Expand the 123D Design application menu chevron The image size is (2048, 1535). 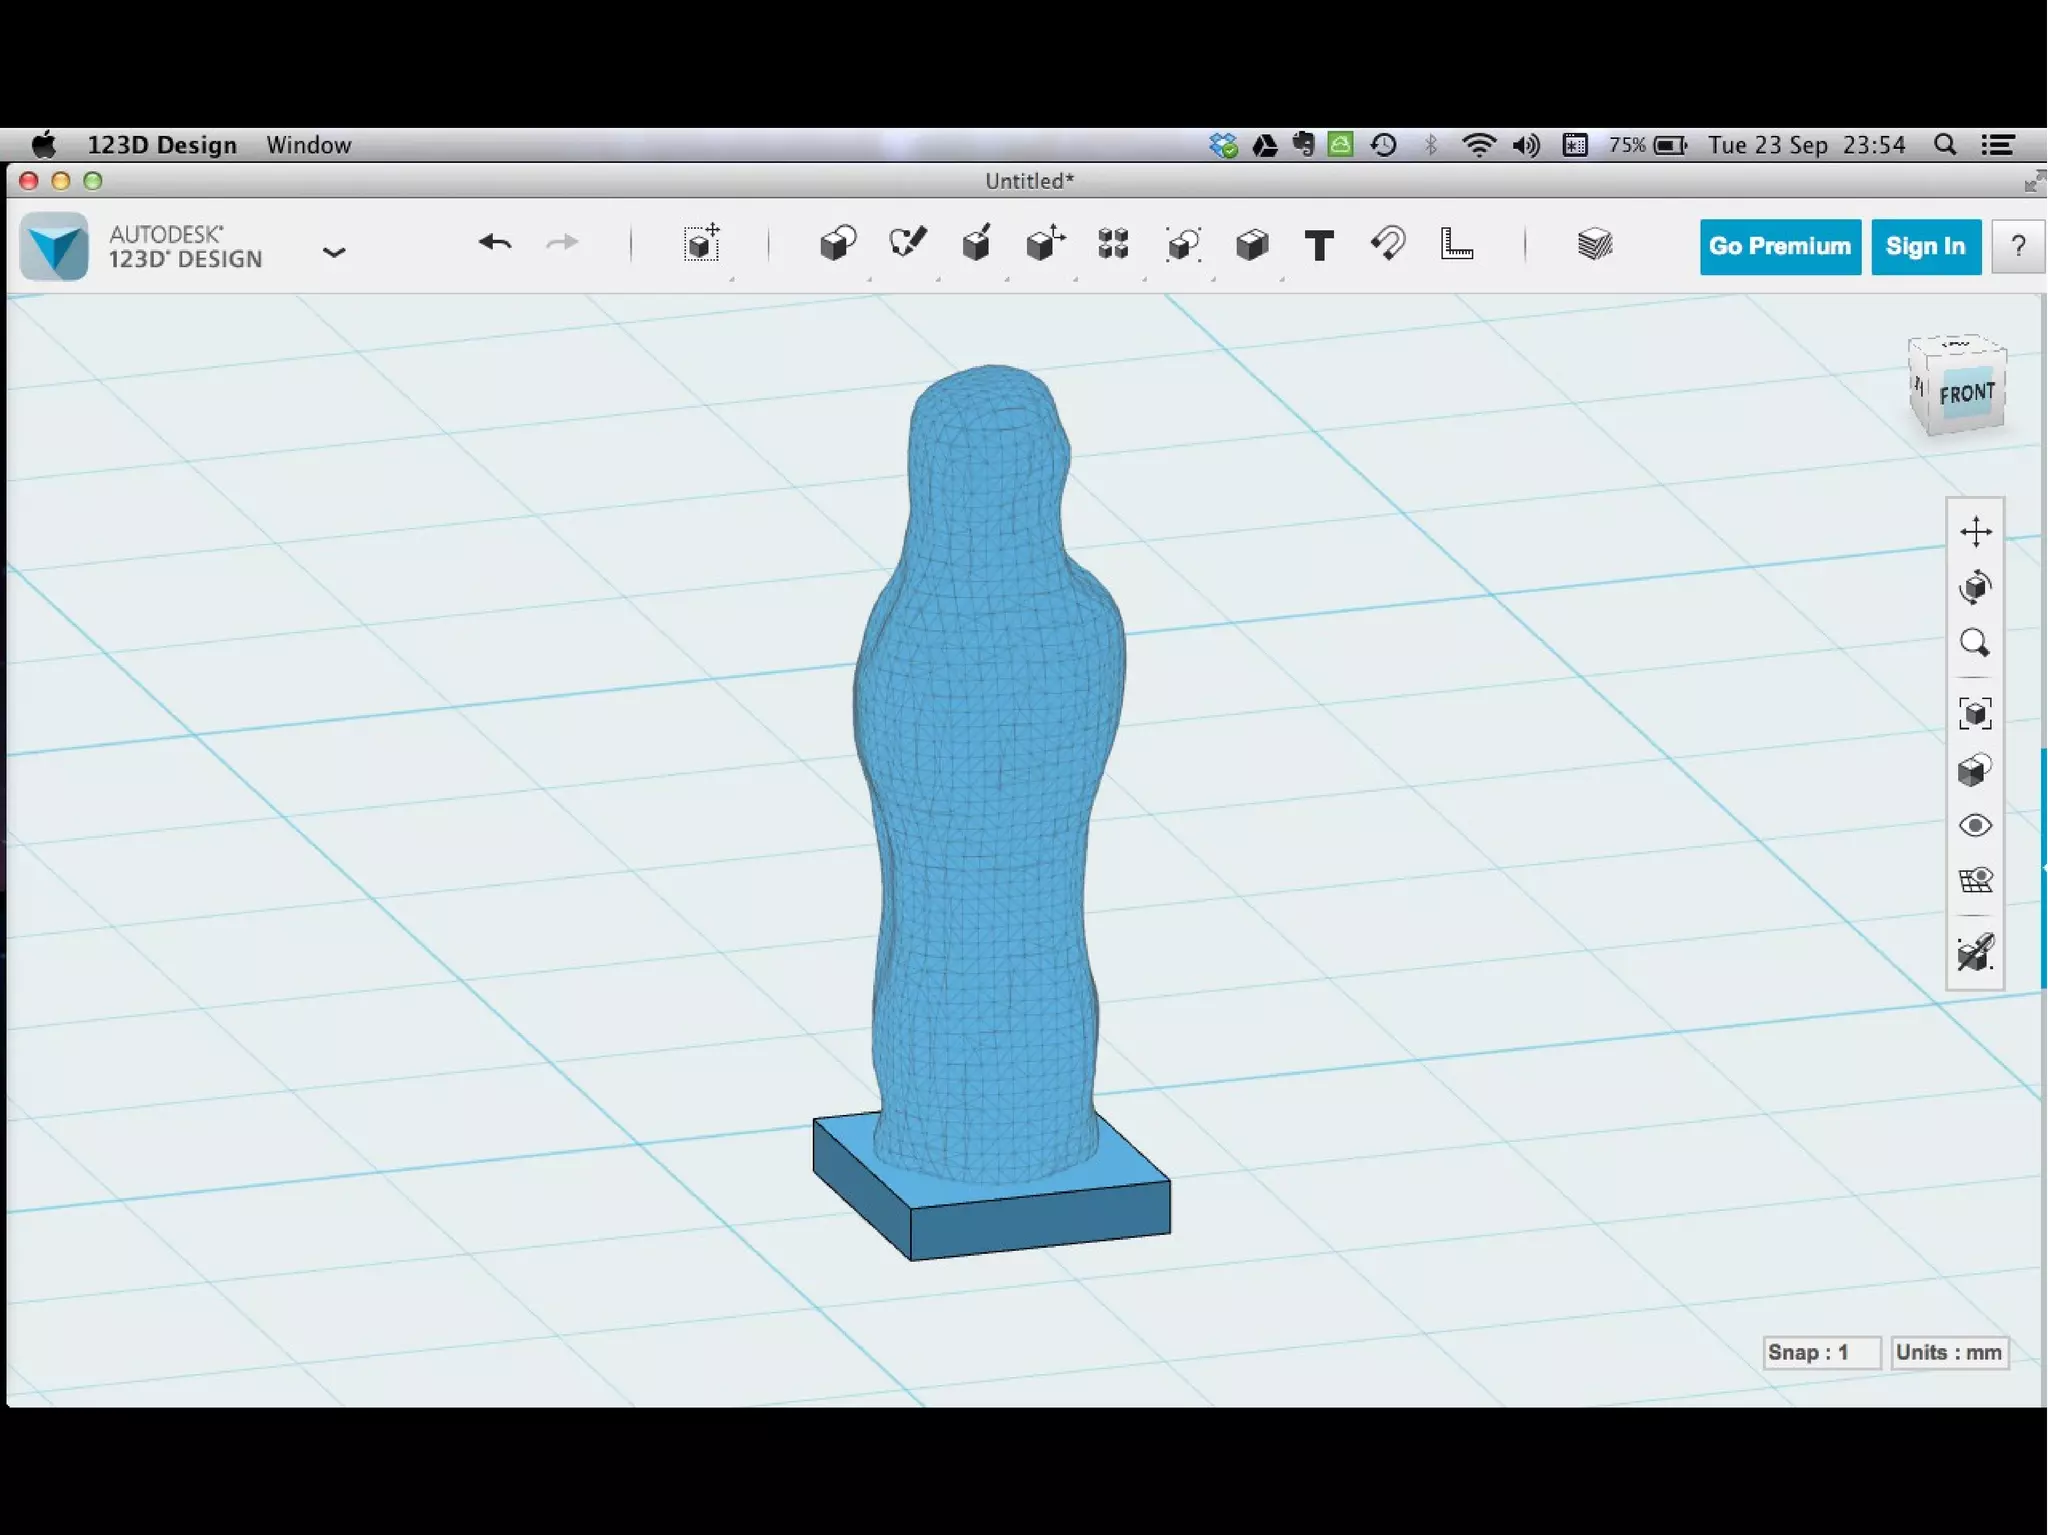[334, 252]
